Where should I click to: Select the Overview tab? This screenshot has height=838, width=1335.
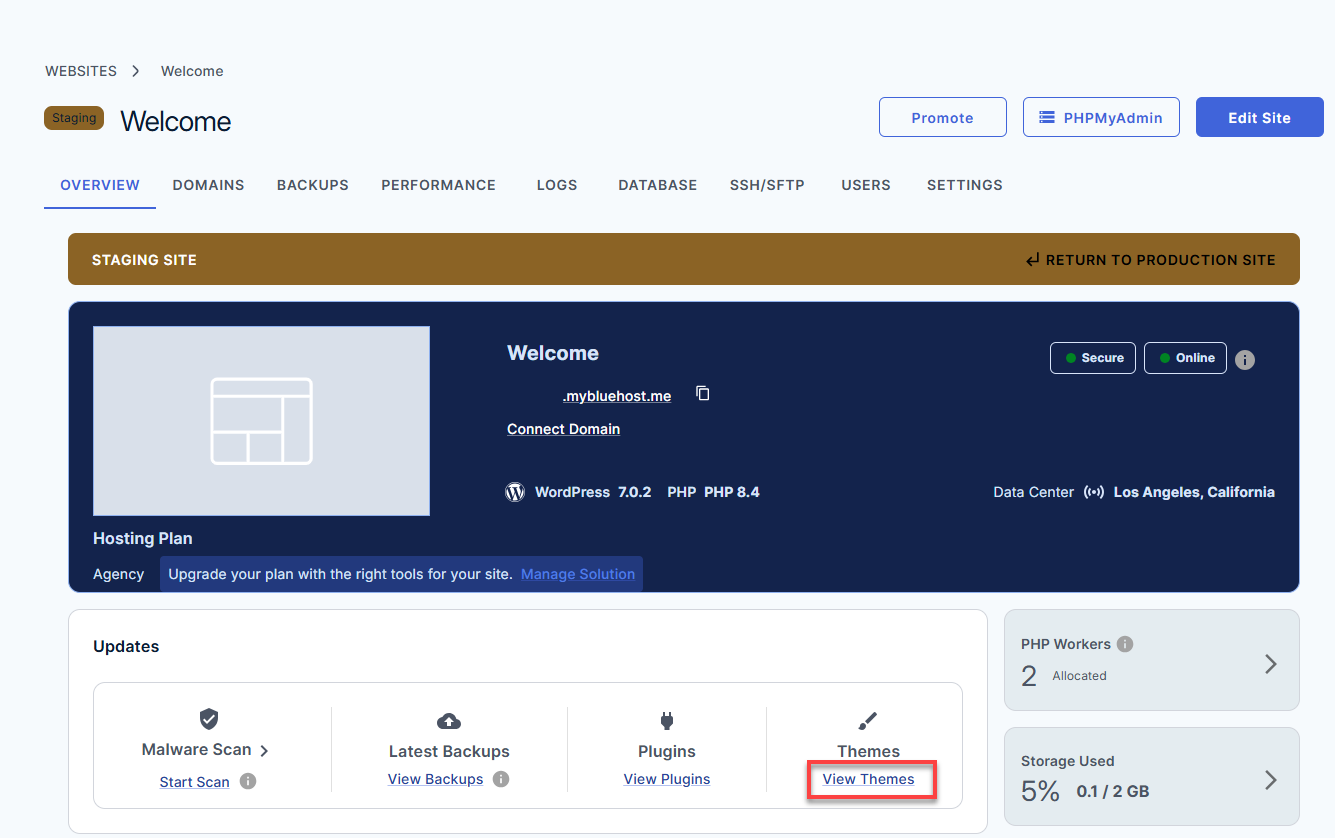point(100,185)
